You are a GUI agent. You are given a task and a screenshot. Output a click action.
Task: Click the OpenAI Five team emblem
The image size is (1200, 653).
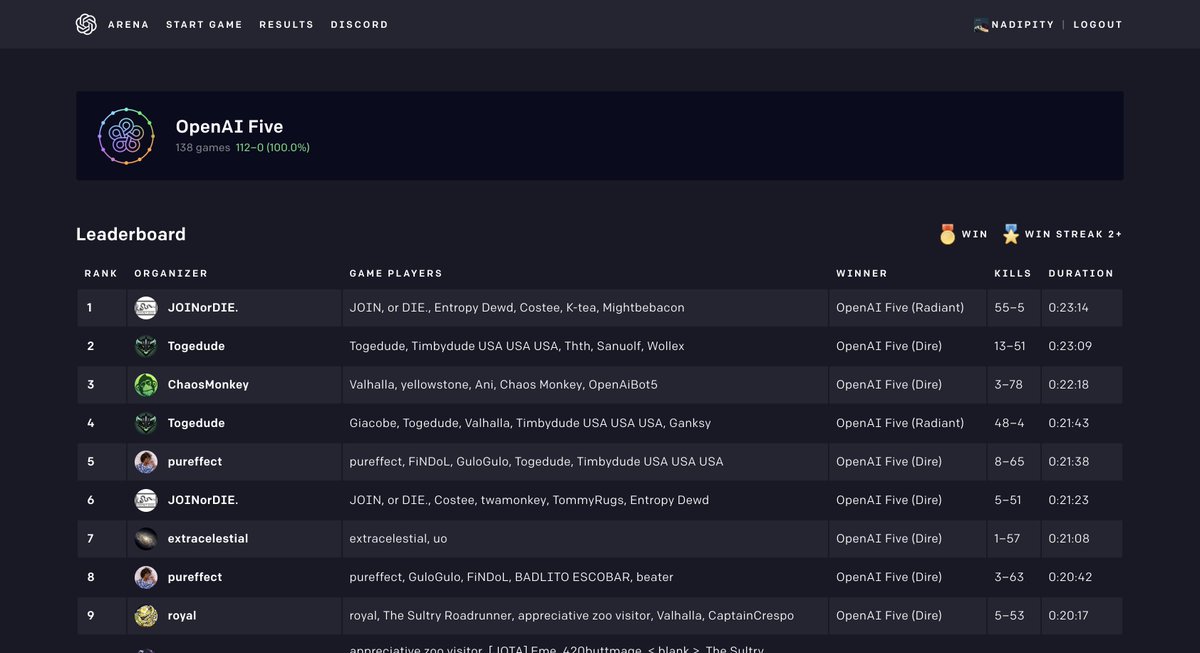coord(126,136)
